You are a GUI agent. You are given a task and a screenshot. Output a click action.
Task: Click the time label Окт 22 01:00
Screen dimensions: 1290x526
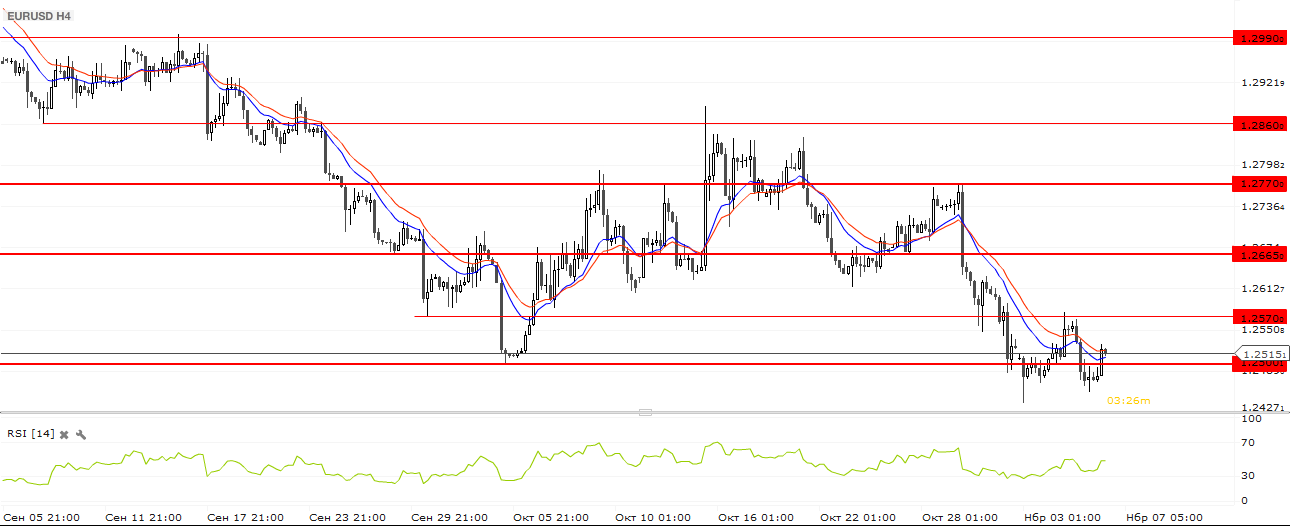click(x=857, y=518)
